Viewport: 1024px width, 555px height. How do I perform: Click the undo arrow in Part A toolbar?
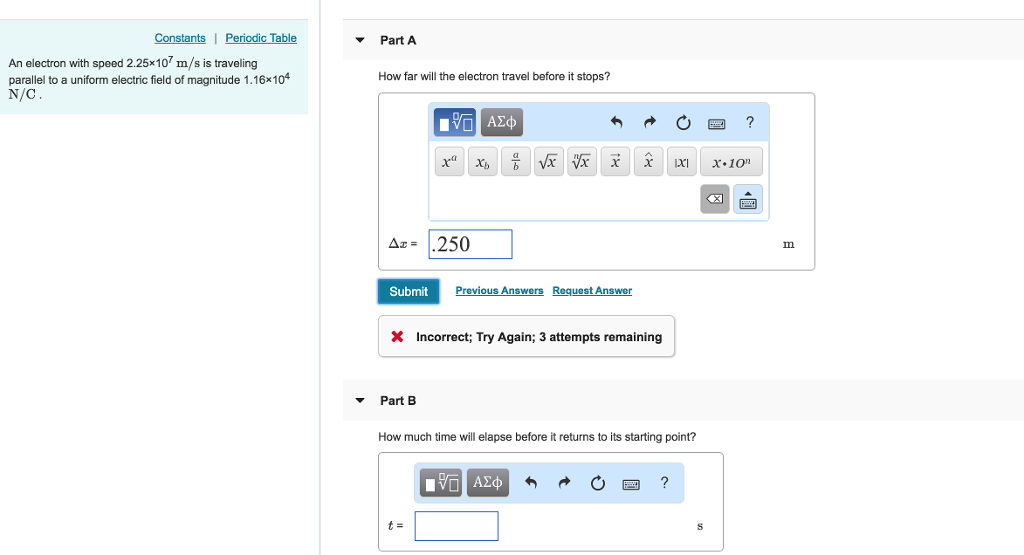(x=617, y=123)
